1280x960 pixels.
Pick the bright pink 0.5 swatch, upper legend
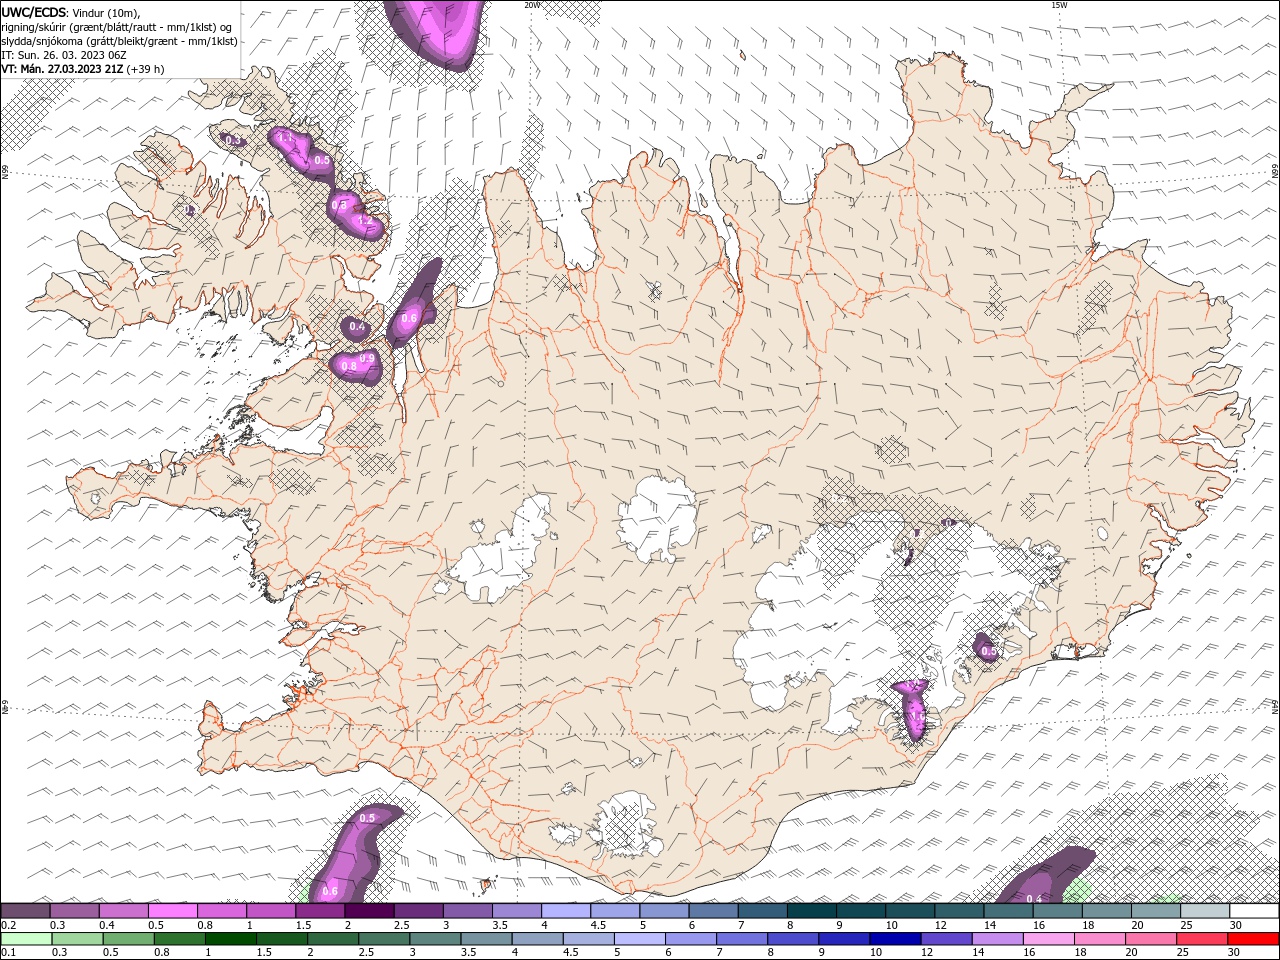(172, 911)
